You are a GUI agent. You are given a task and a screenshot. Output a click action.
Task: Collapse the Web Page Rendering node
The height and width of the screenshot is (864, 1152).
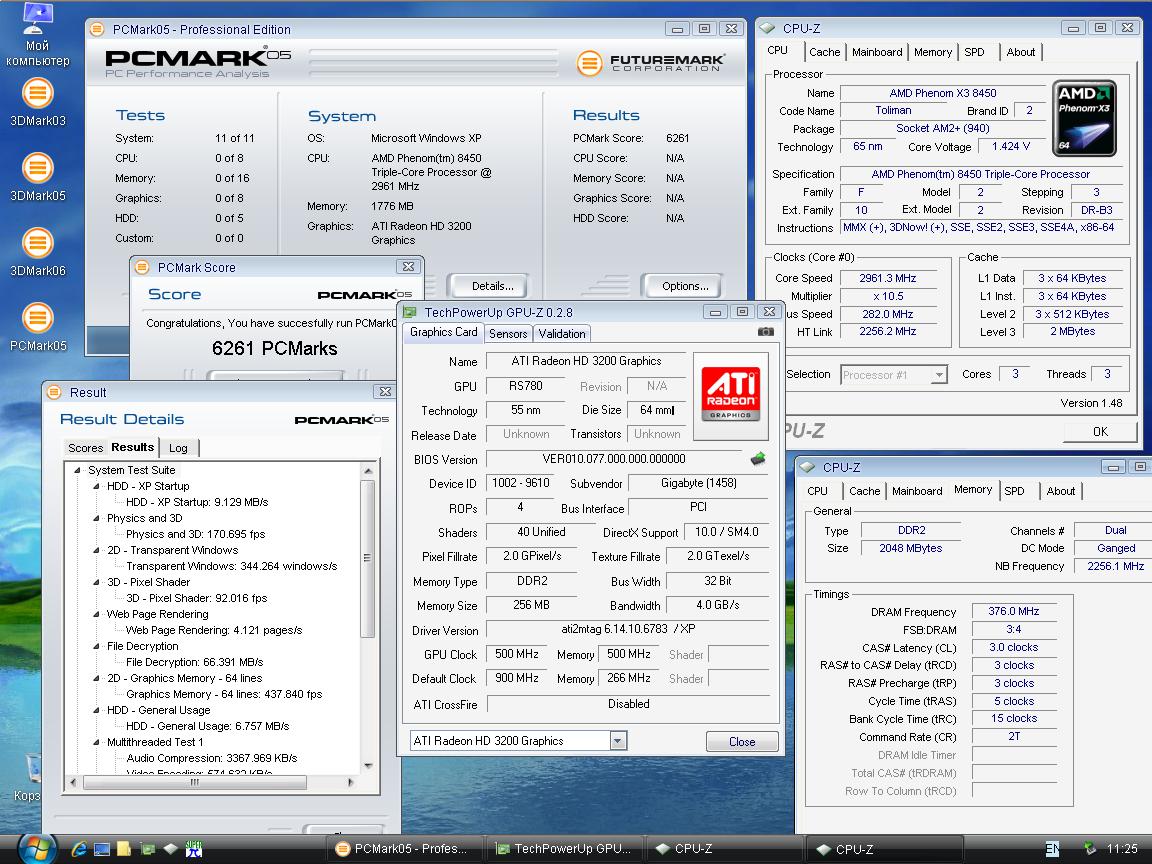96,614
